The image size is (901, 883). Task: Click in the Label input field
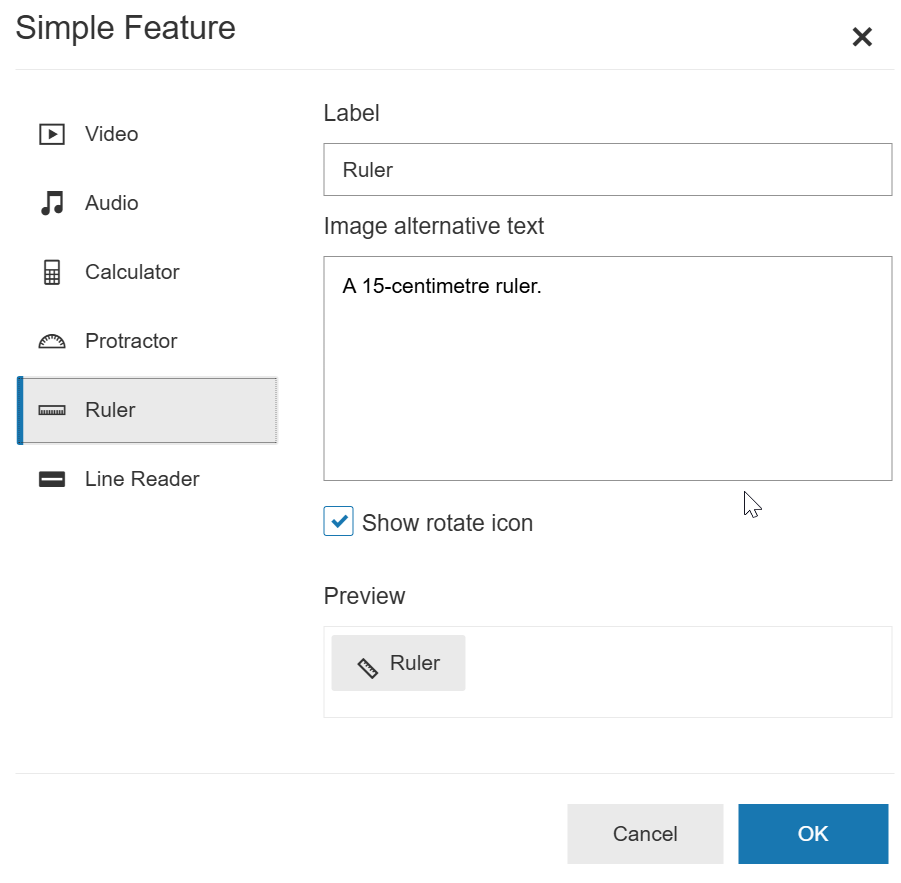(x=607, y=169)
